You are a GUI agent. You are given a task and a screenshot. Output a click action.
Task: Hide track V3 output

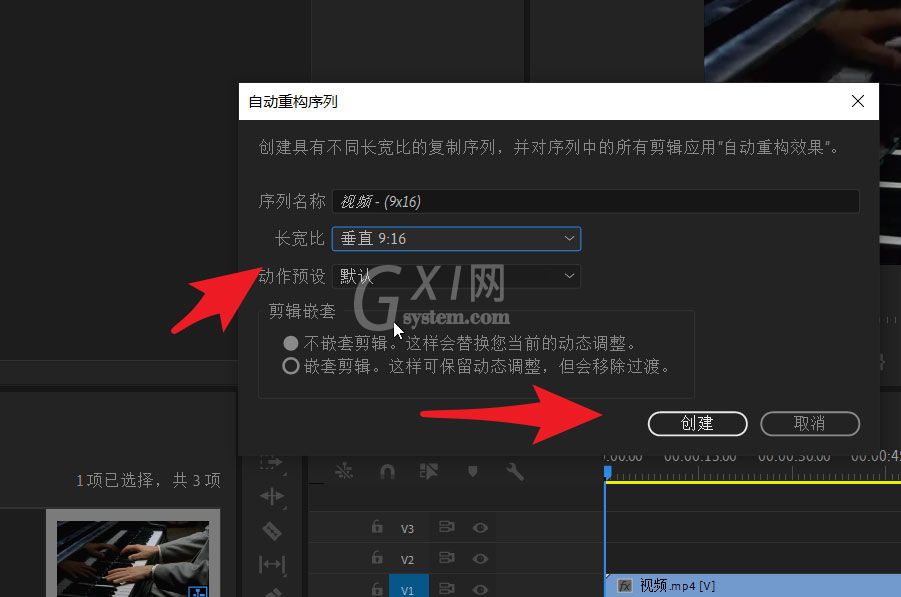coord(480,527)
